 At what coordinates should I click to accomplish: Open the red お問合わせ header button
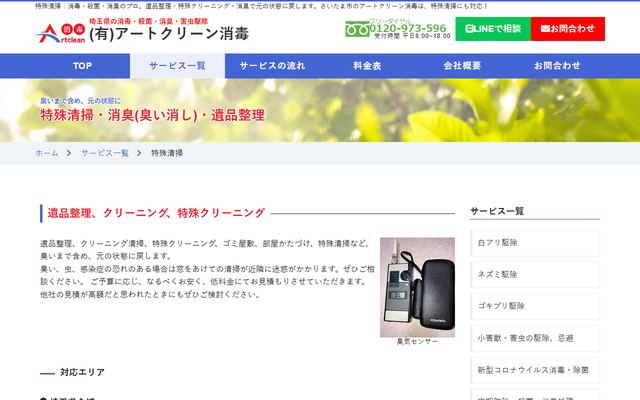click(568, 29)
